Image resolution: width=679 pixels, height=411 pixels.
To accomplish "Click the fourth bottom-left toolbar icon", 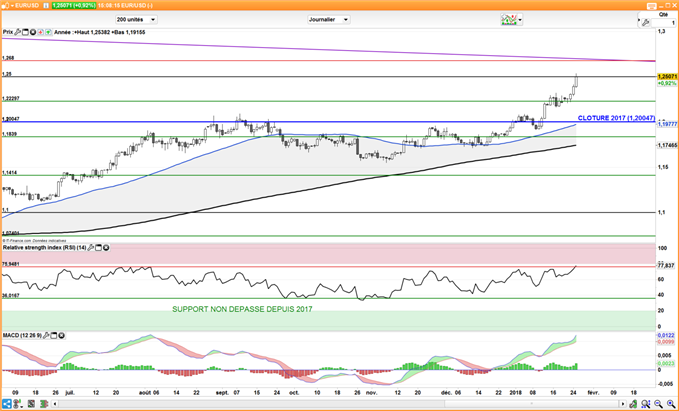I will pyautogui.click(x=44, y=404).
